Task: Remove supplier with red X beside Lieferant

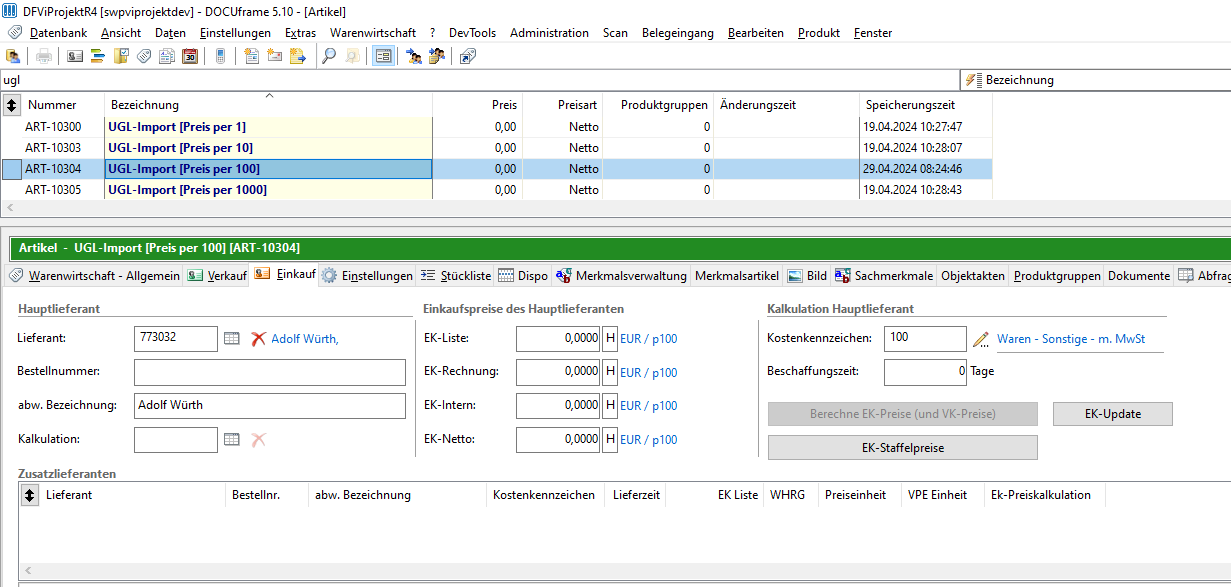Action: [259, 339]
